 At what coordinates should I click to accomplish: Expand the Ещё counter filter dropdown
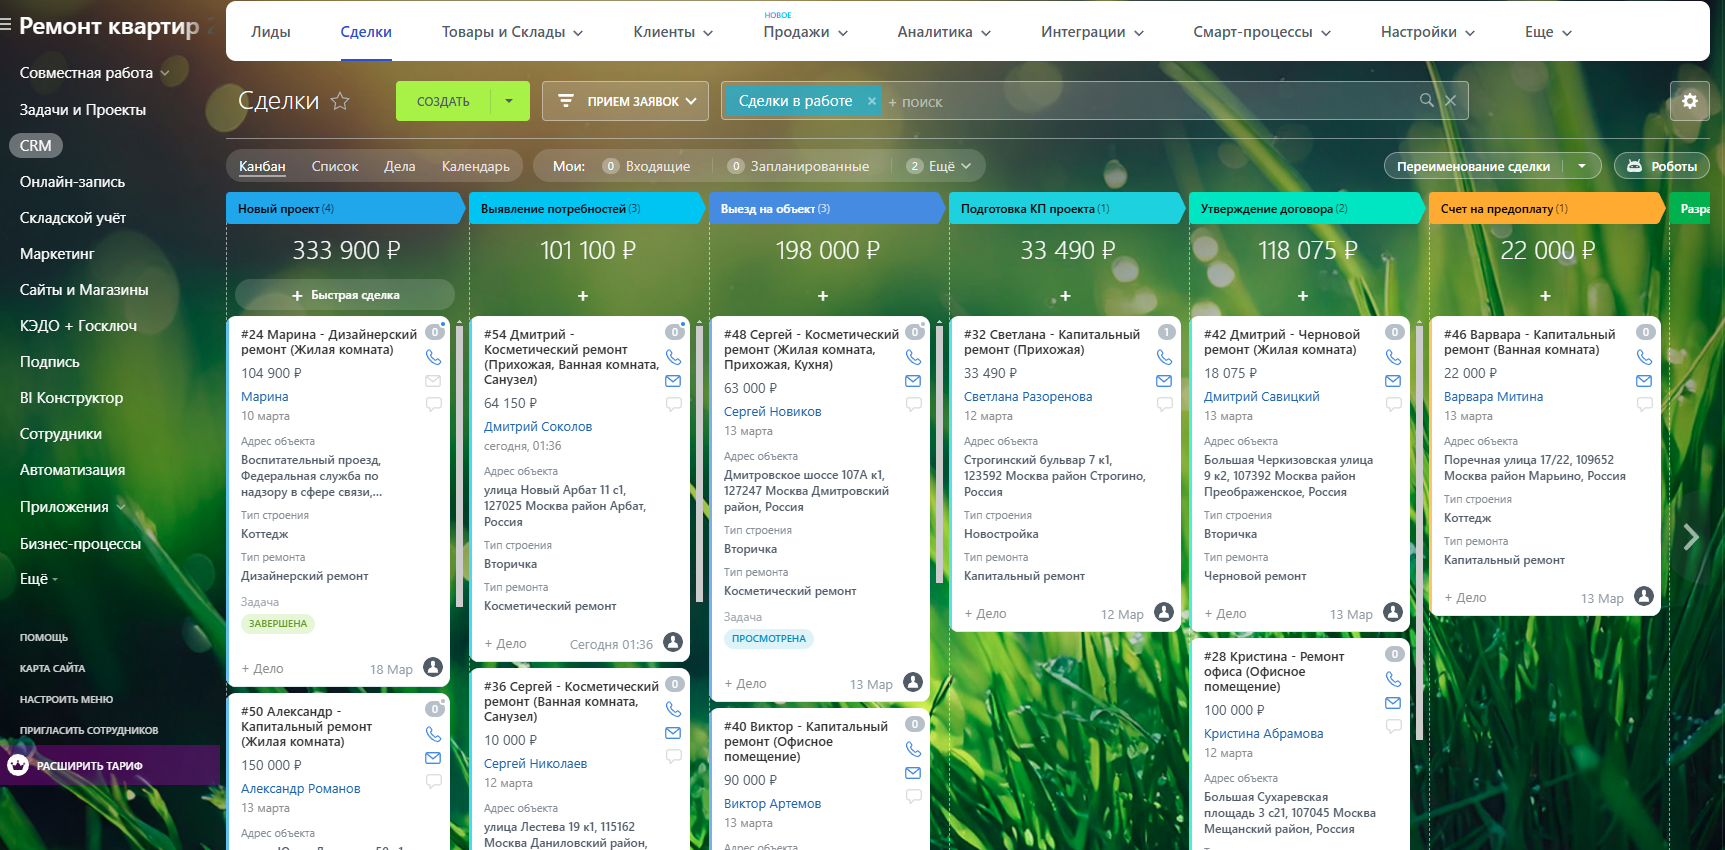click(939, 166)
